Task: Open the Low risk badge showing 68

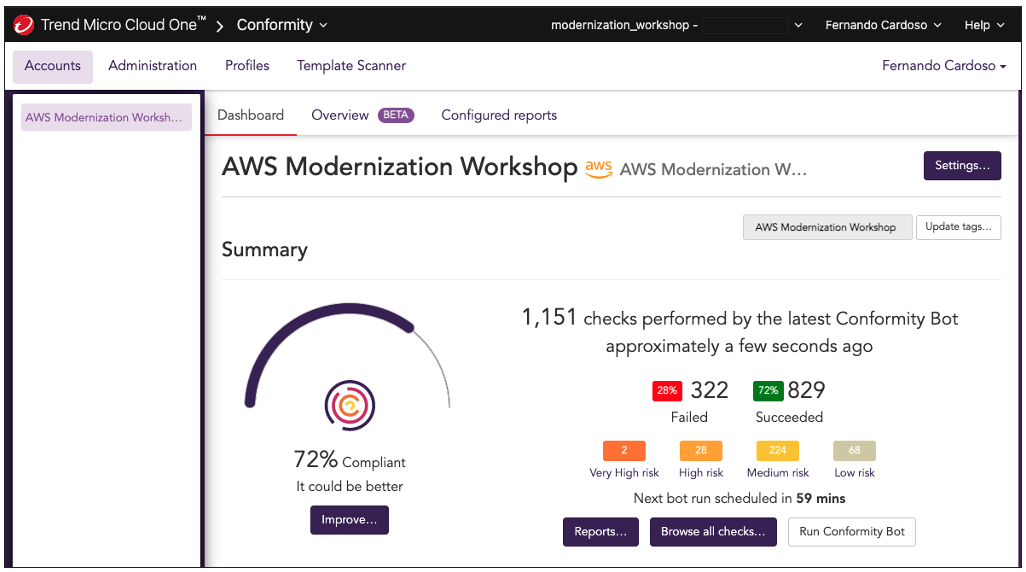Action: tap(854, 450)
